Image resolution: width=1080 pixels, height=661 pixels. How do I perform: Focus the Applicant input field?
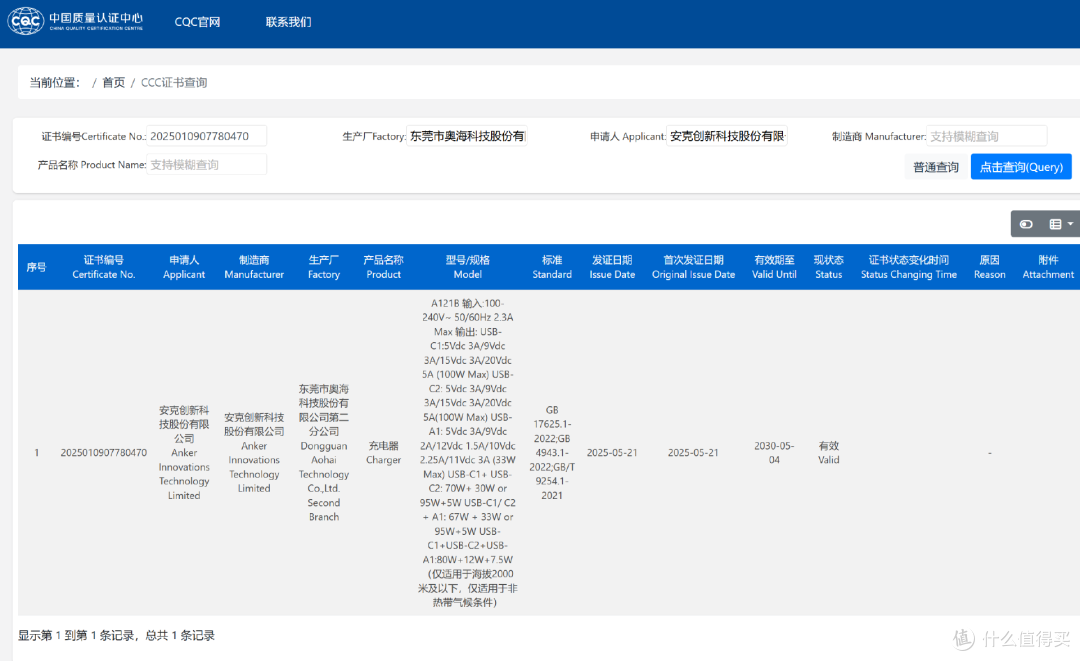point(727,136)
